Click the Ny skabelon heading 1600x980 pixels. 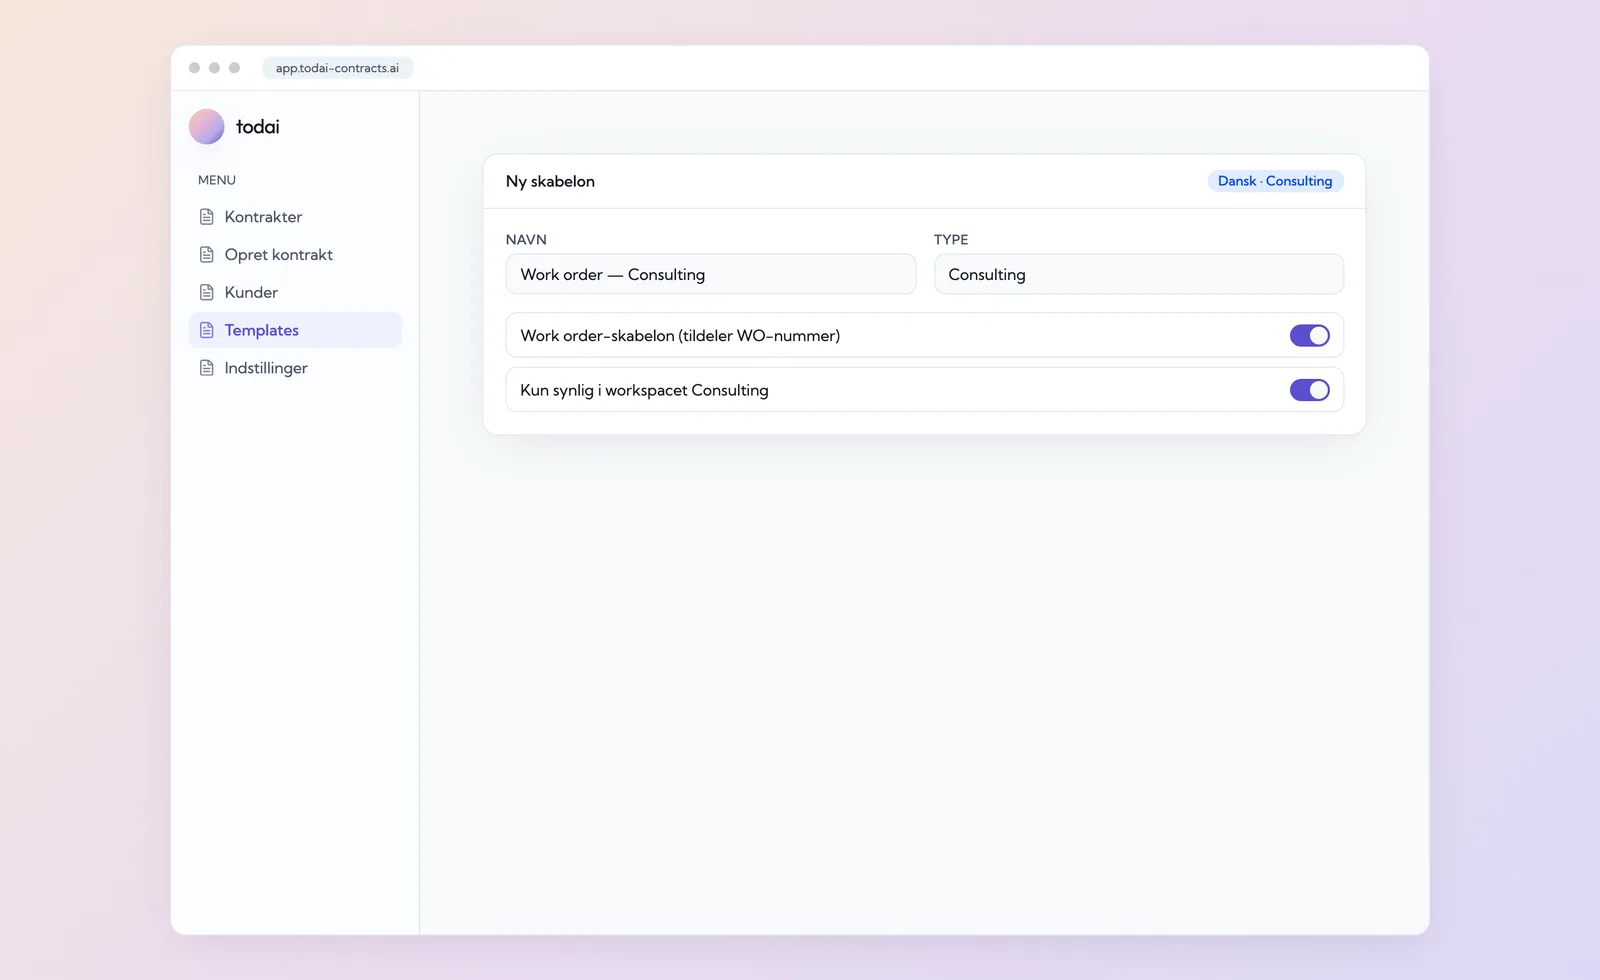tap(550, 181)
